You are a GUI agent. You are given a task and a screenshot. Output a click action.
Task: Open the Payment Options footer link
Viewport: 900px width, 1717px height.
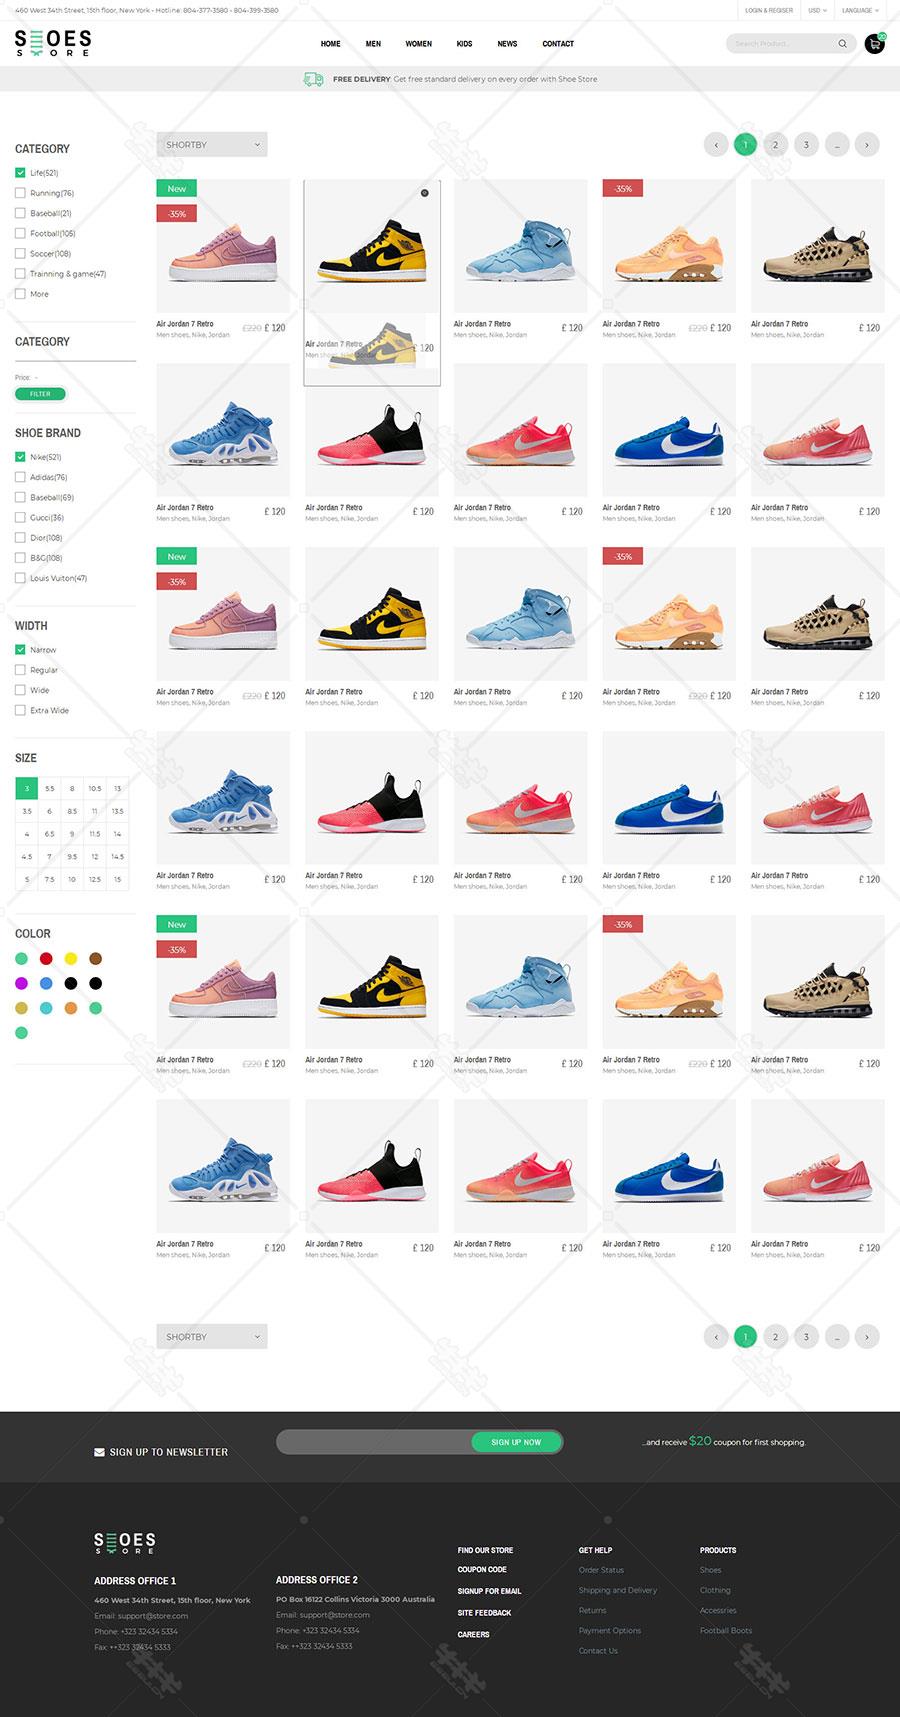point(610,1630)
